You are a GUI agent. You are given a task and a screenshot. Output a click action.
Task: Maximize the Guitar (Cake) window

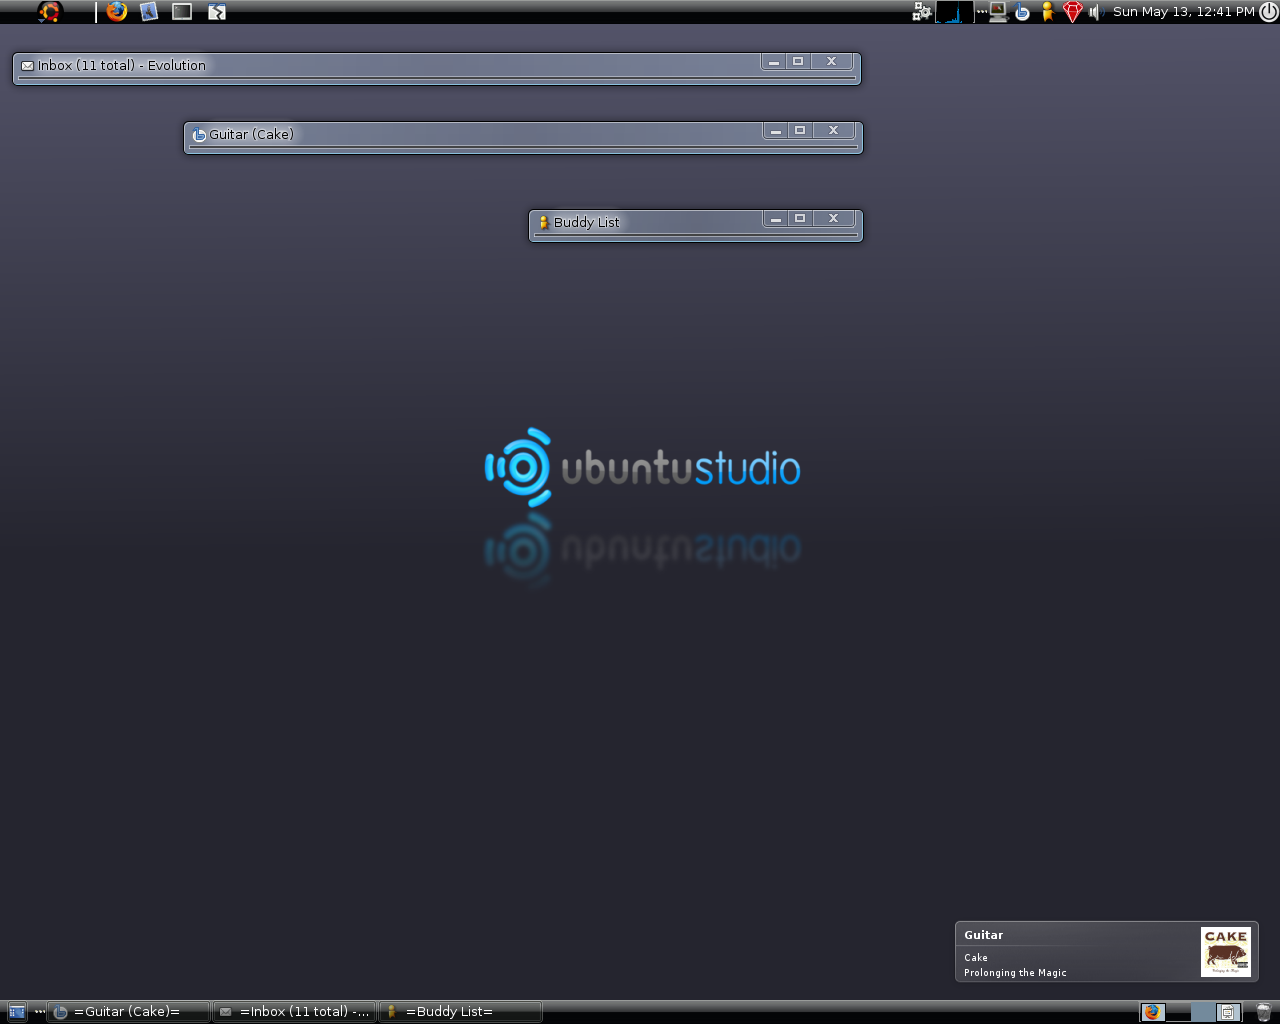[800, 131]
